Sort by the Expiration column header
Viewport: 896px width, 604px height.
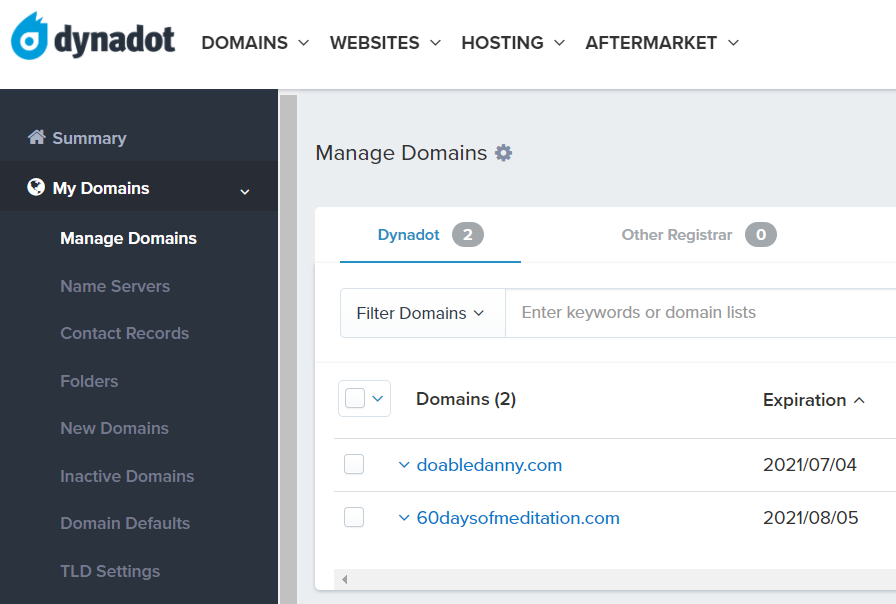pos(814,400)
